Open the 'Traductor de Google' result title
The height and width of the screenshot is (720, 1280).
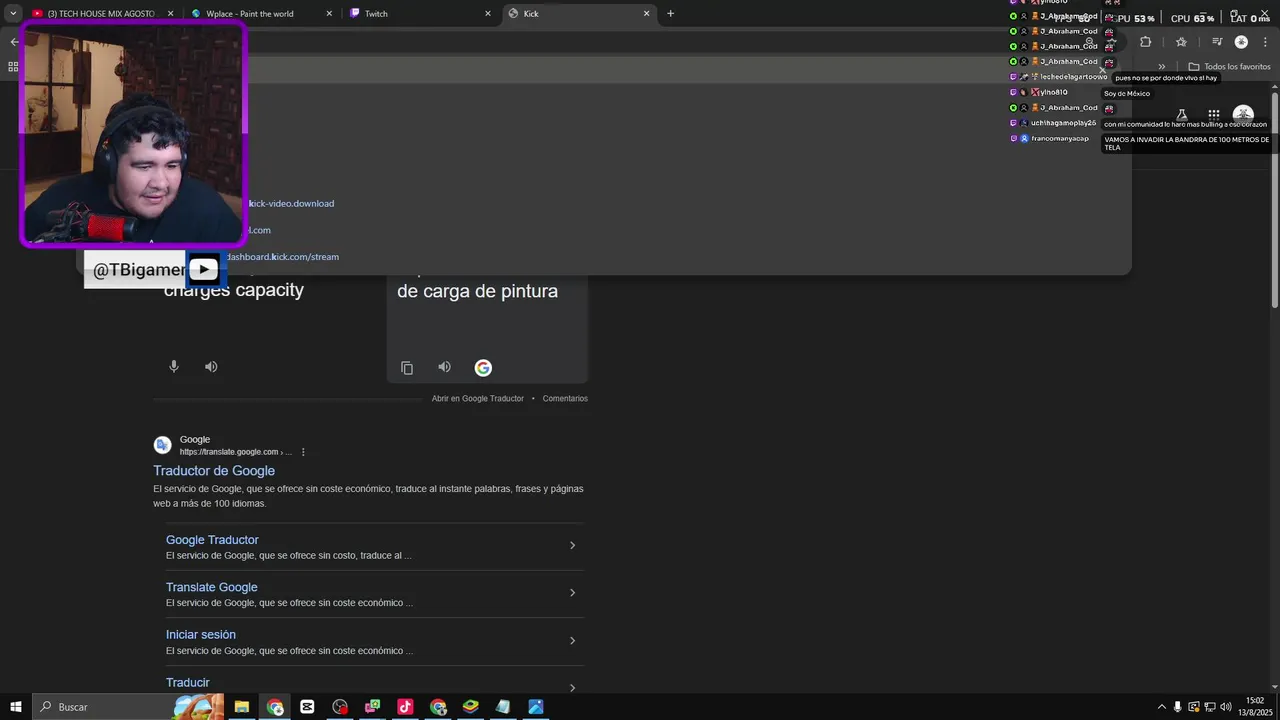coord(214,471)
